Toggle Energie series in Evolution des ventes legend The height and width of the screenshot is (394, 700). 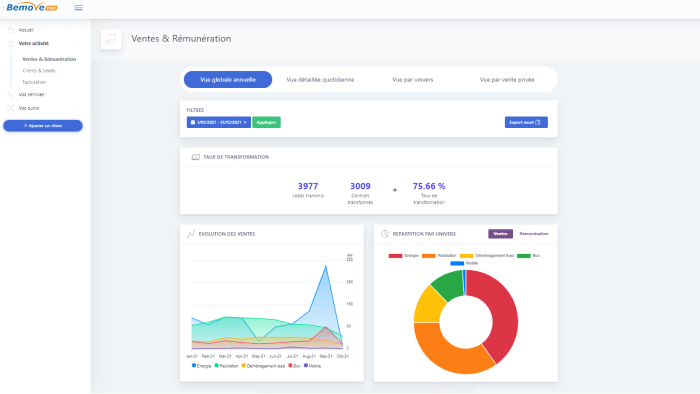201,366
